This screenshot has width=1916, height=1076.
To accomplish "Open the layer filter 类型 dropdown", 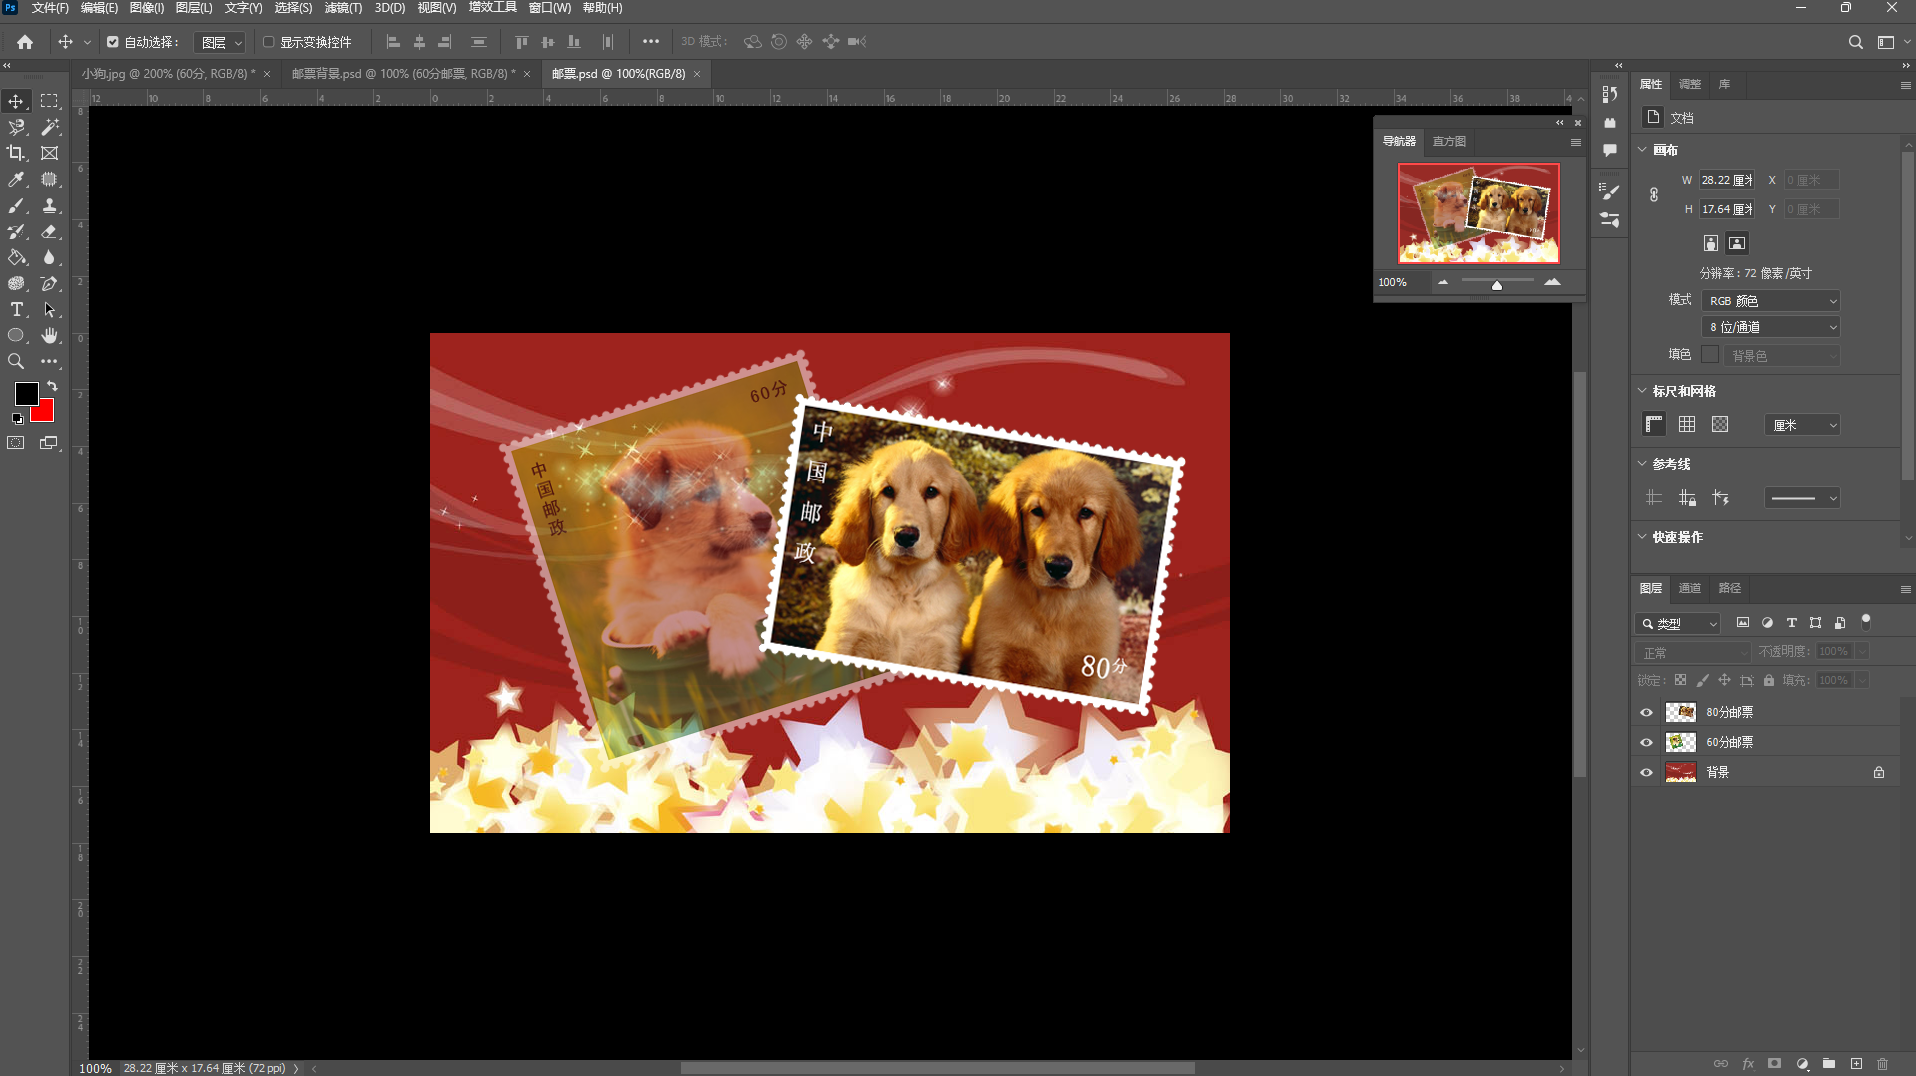I will [x=1678, y=623].
